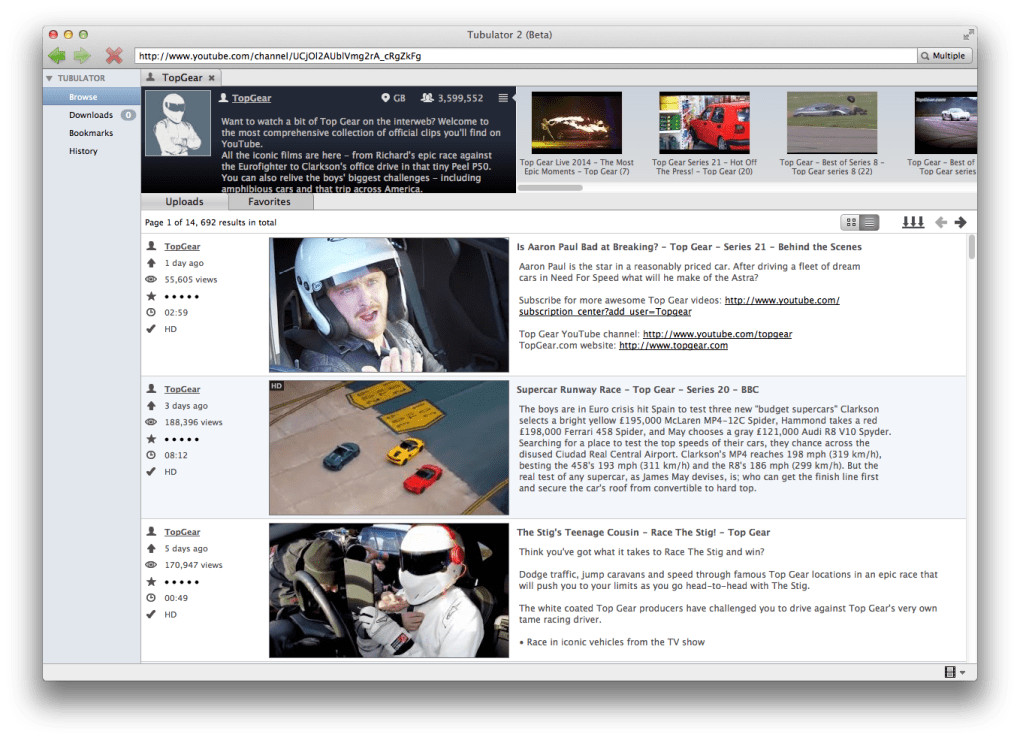Screen dimensions: 1020x740
Task: Open the channel header menu icon
Action: pyautogui.click(x=503, y=98)
